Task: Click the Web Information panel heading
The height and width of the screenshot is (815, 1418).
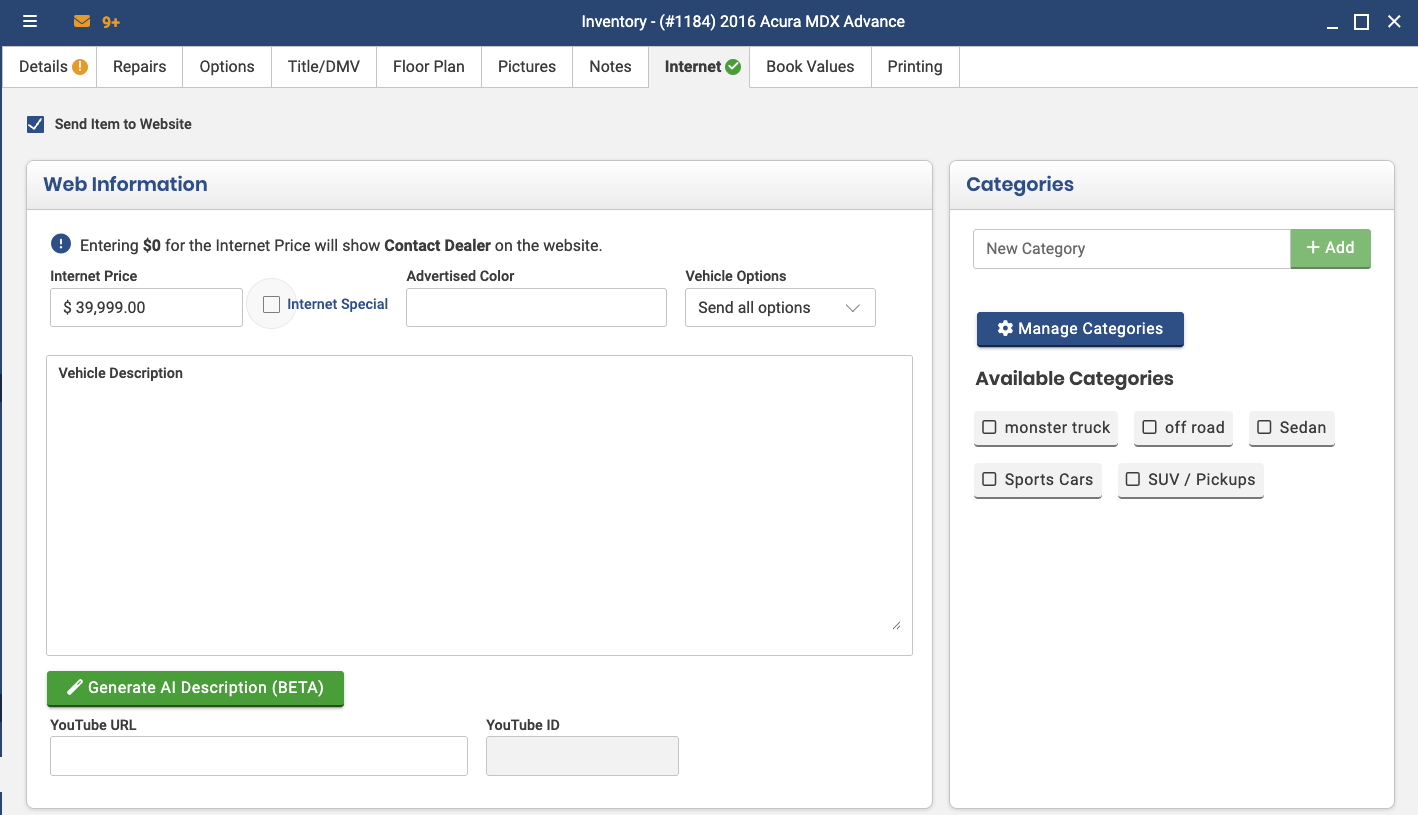Action: coord(125,184)
